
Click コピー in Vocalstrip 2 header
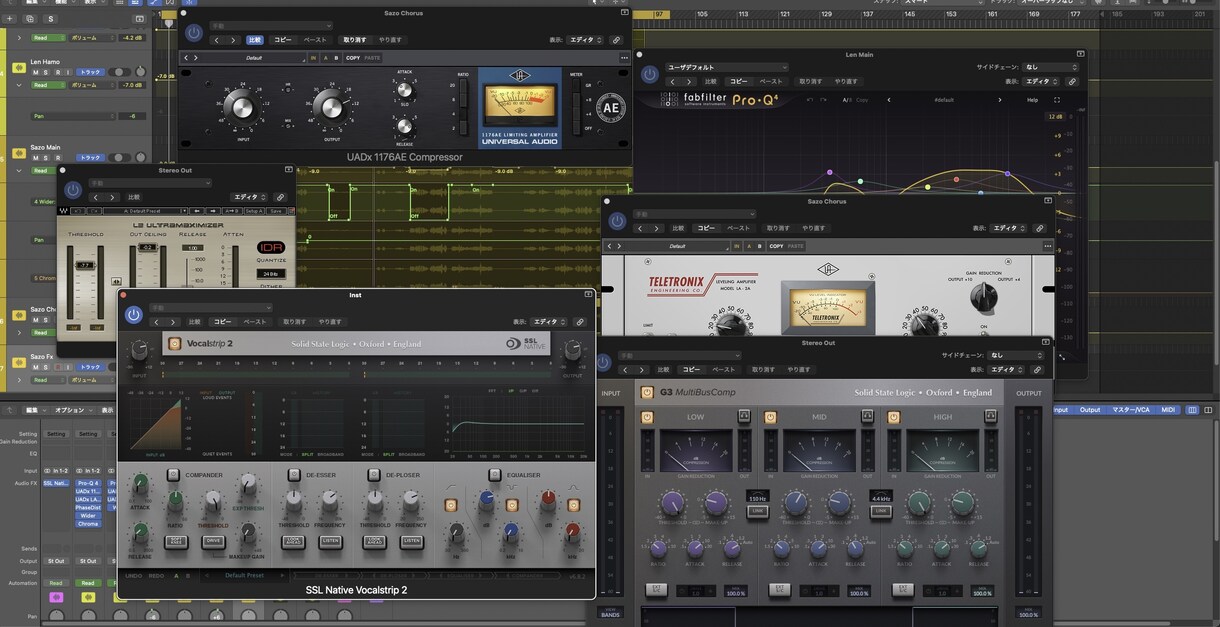[223, 322]
